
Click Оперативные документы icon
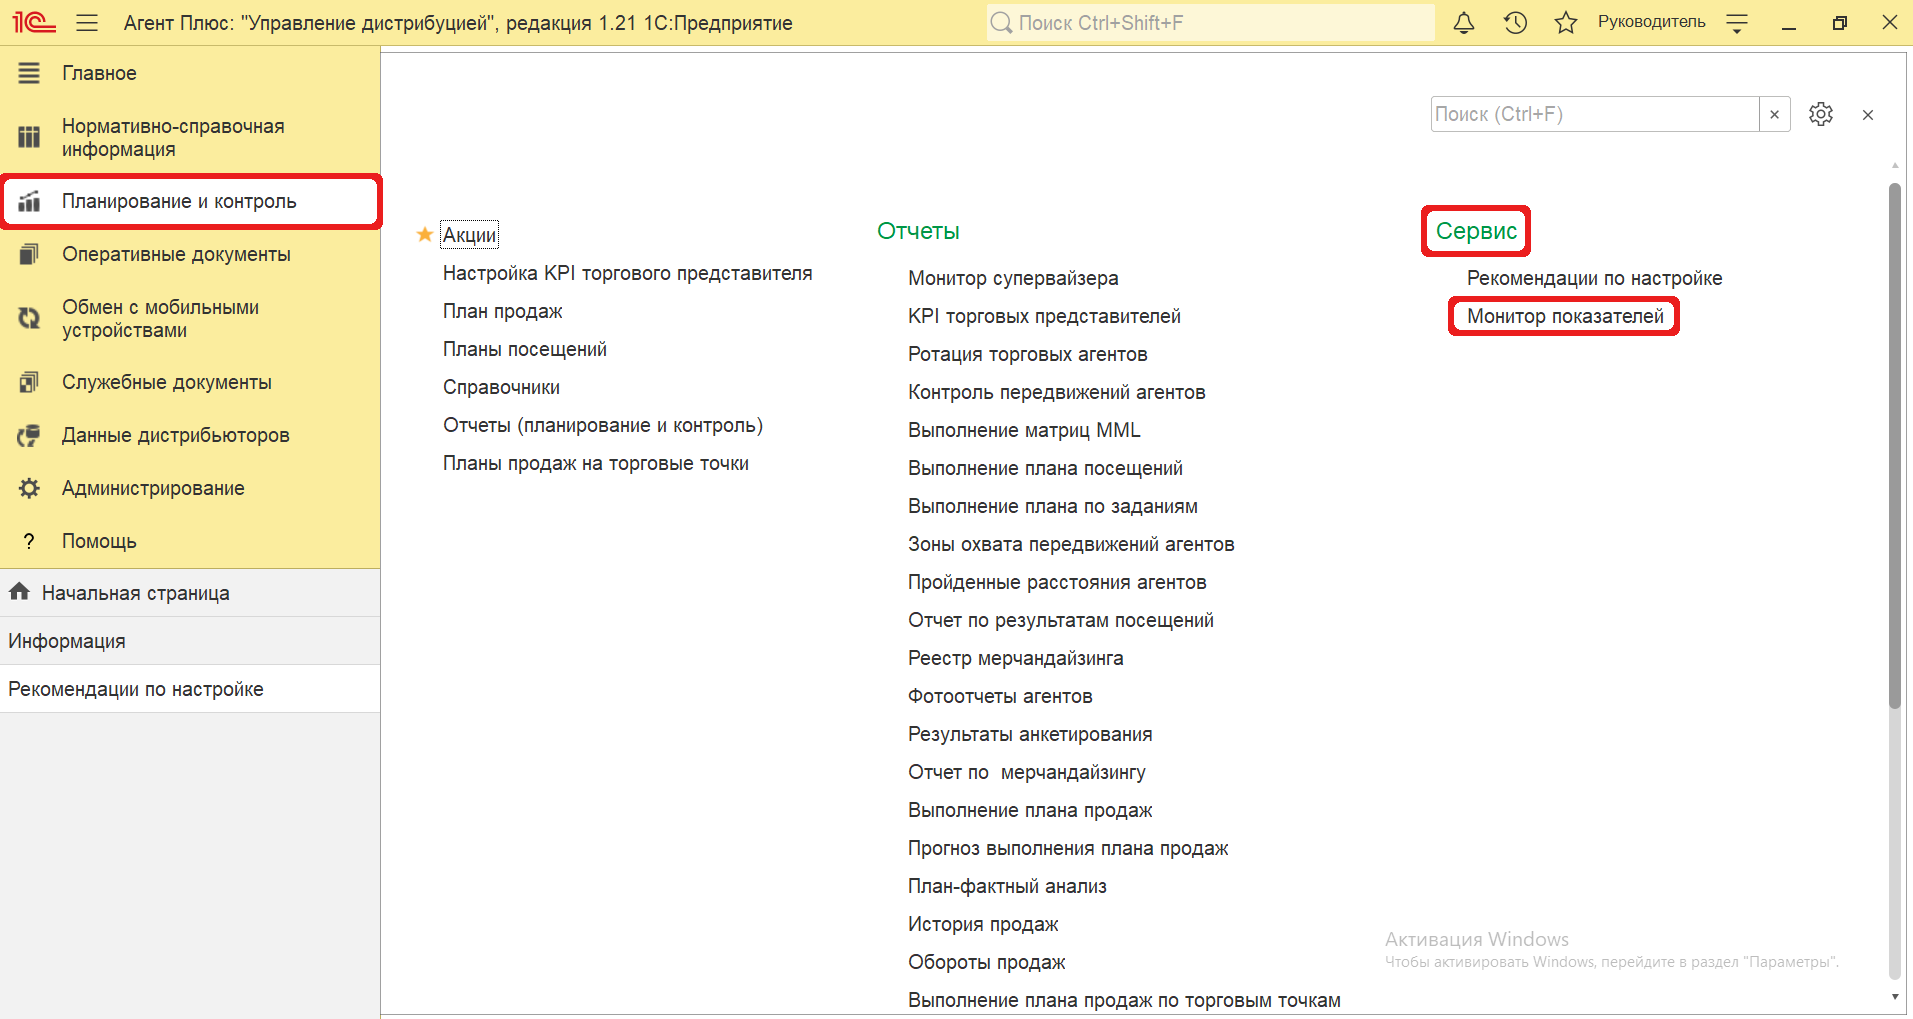coord(29,254)
